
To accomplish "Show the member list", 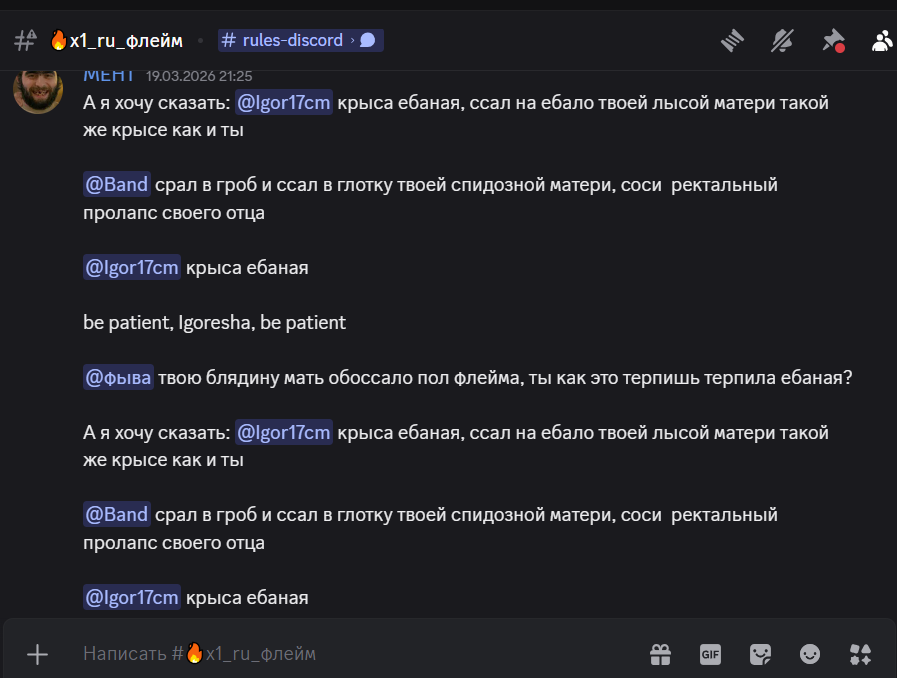I will pos(882,40).
